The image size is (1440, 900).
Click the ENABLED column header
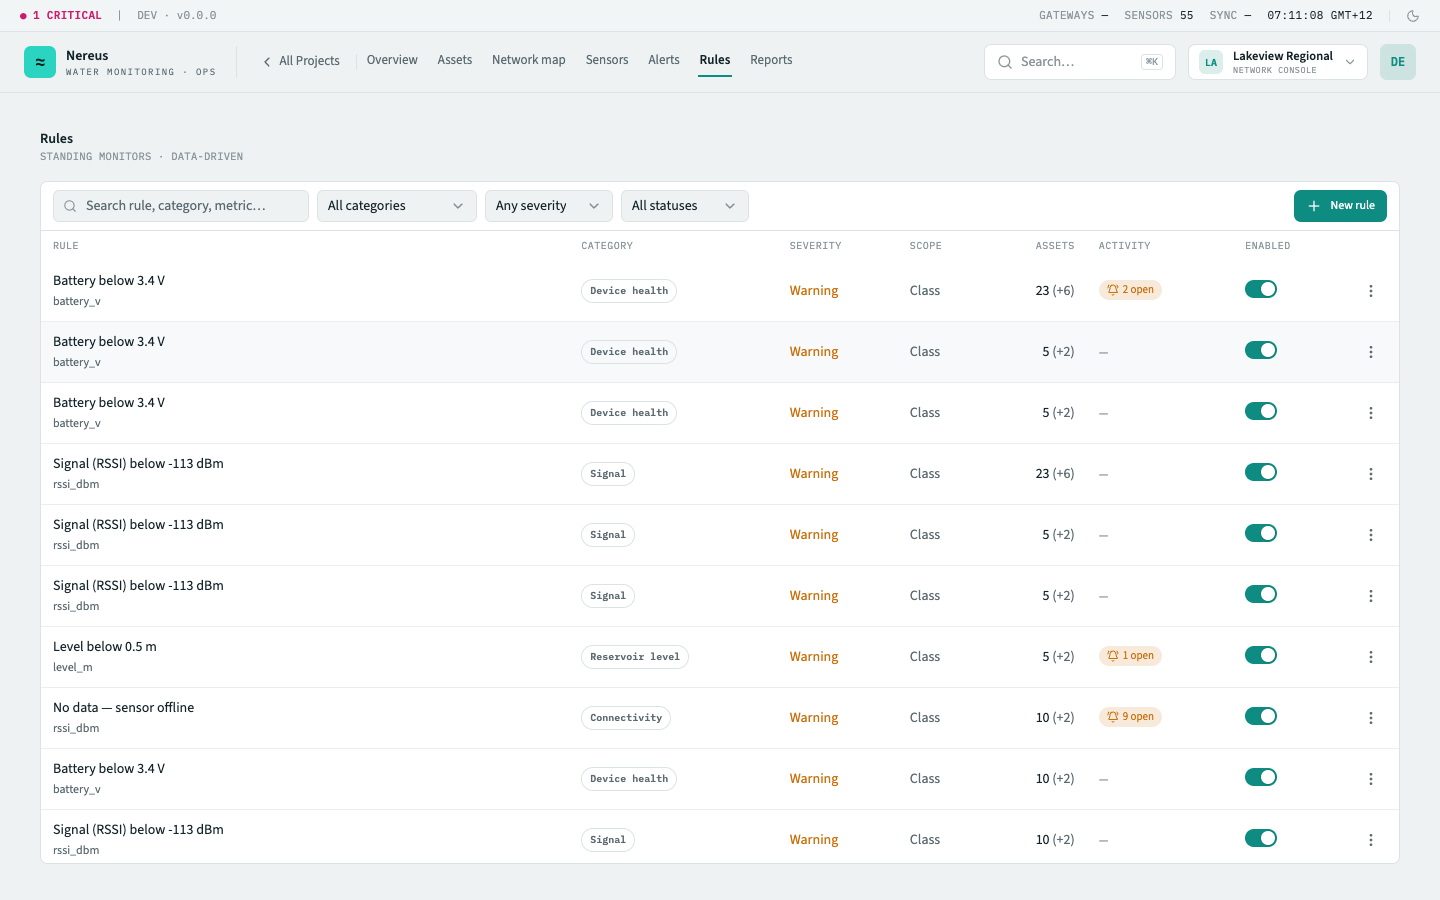click(1268, 246)
